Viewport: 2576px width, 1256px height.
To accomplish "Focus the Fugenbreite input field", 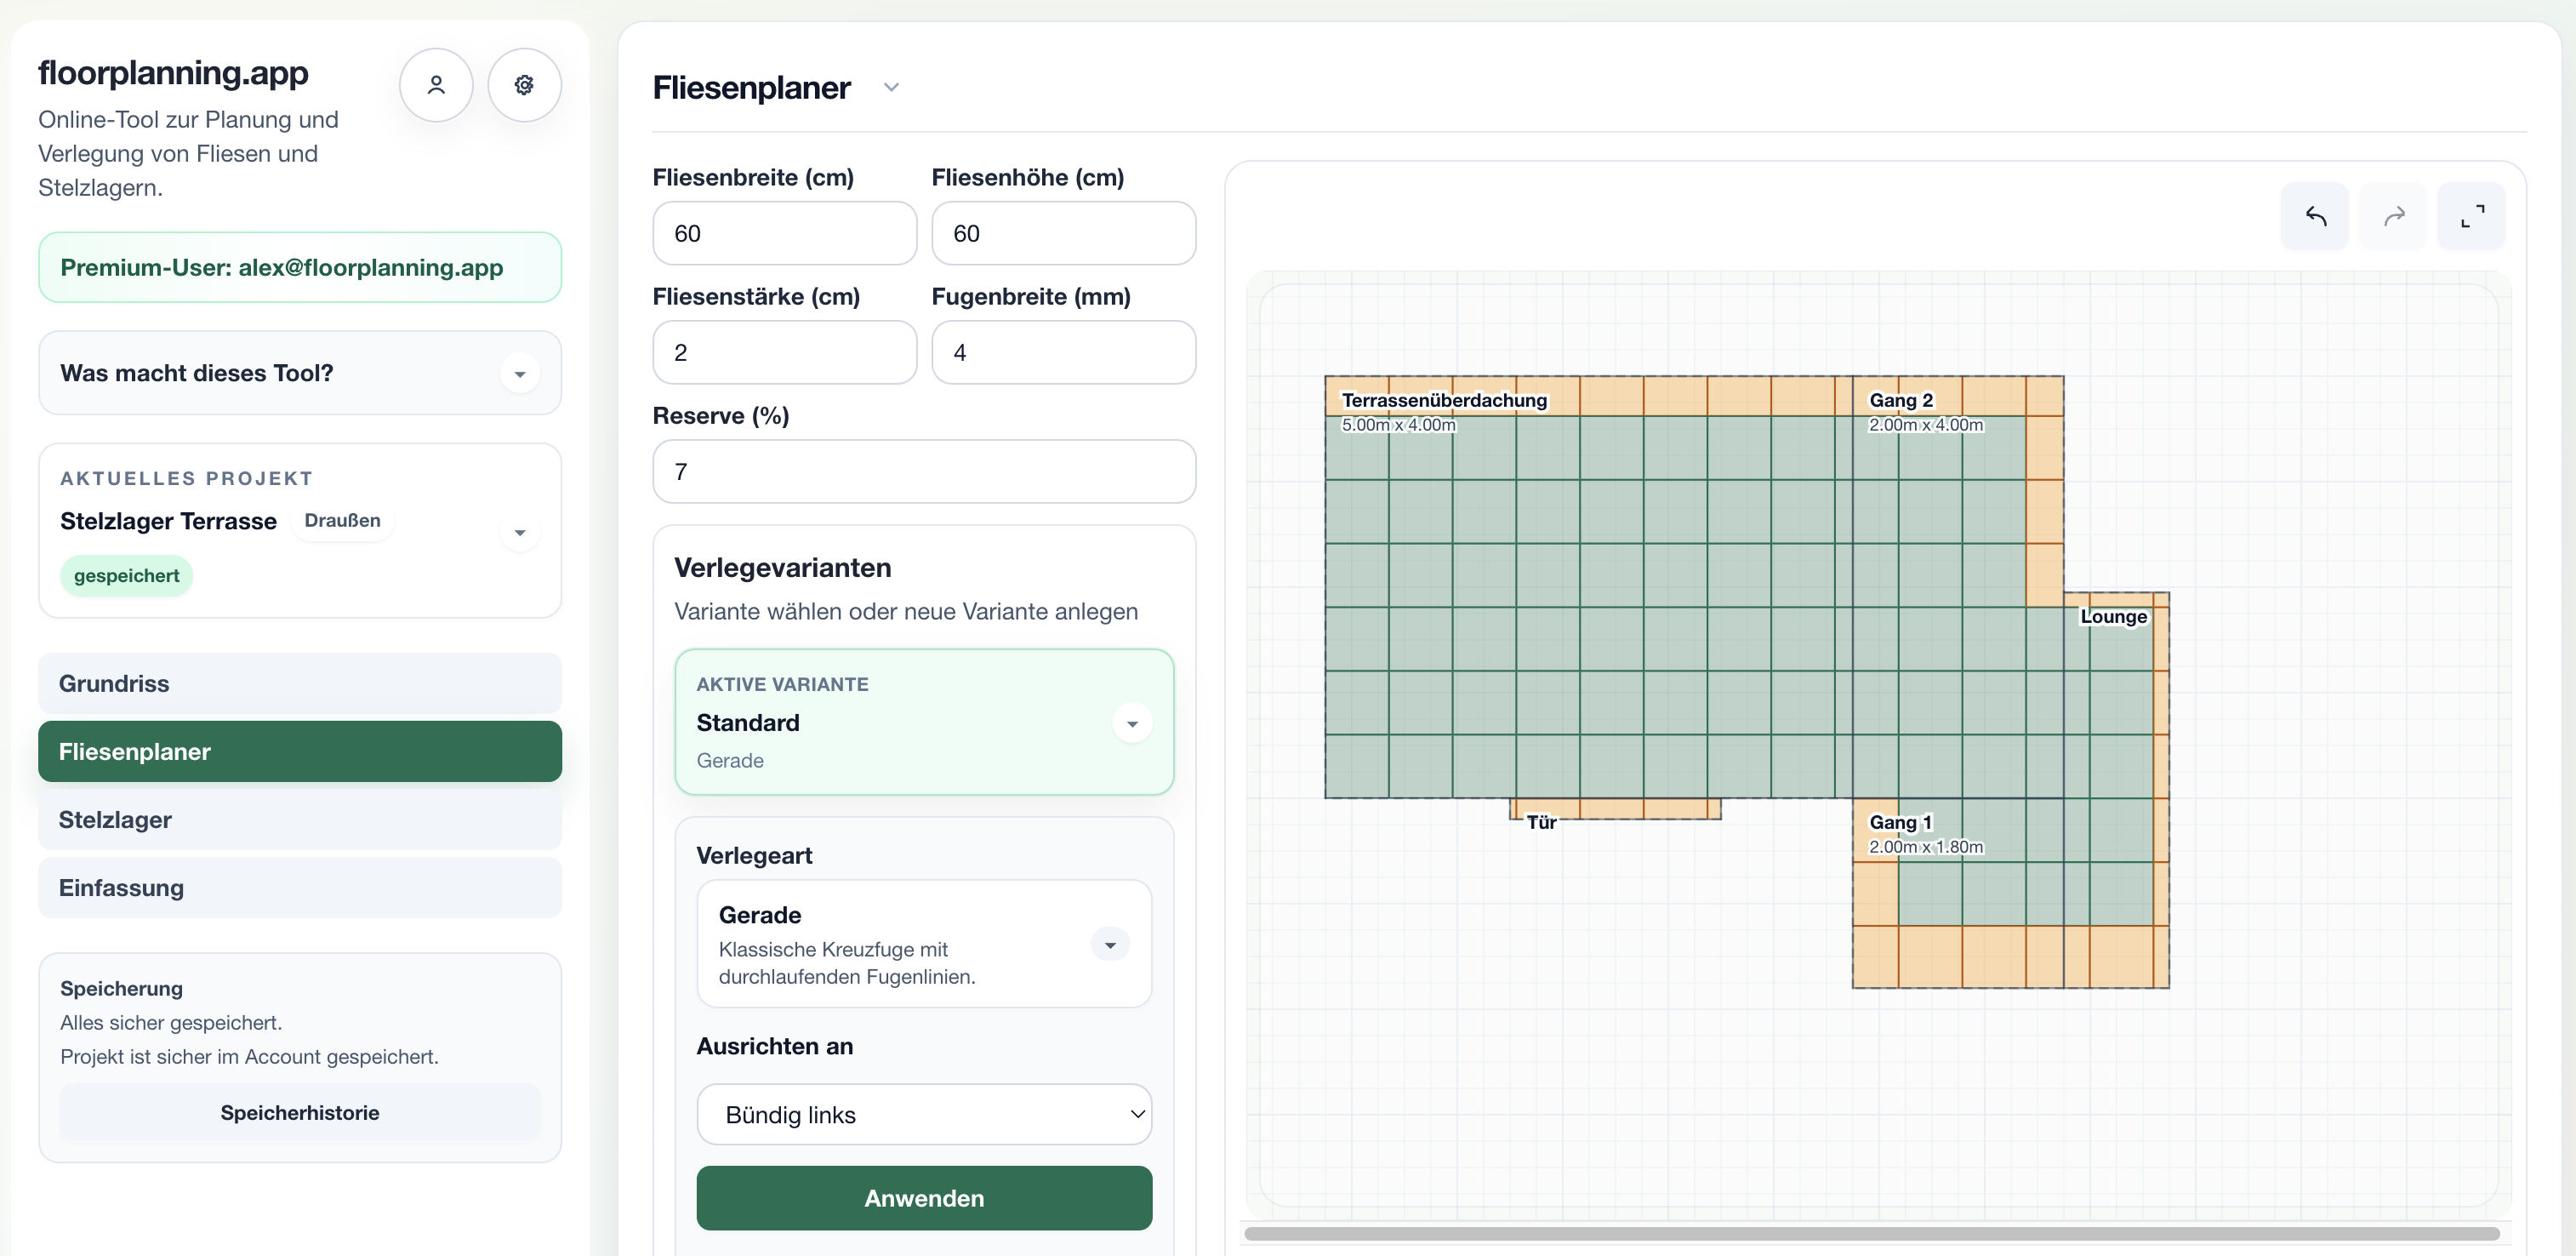I will pos(1063,352).
